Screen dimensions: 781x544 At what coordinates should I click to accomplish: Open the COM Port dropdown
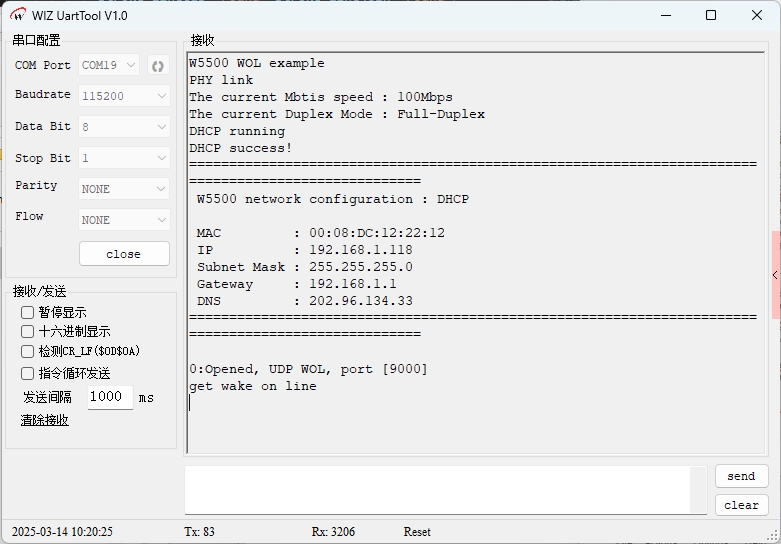(109, 66)
